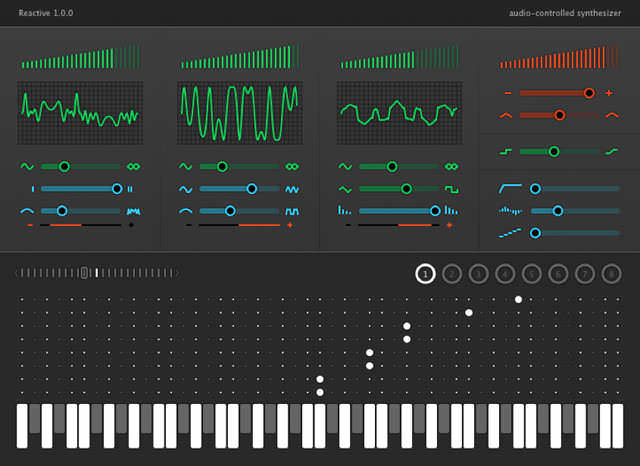Click the second oscillator's waveform display
The width and height of the screenshot is (640, 466).
click(x=238, y=111)
